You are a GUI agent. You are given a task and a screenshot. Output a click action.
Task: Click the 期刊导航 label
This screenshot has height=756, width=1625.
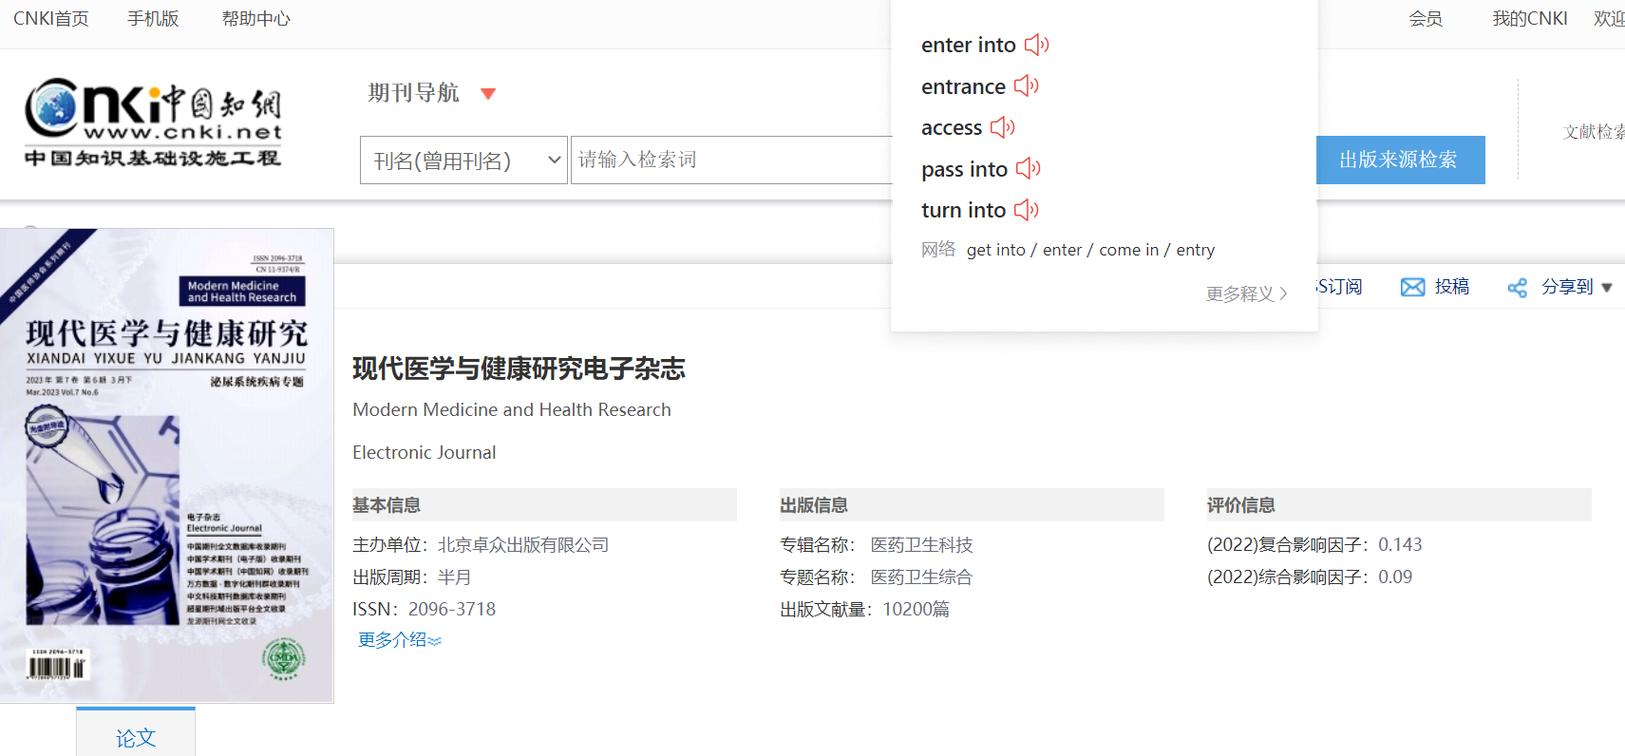click(x=413, y=93)
